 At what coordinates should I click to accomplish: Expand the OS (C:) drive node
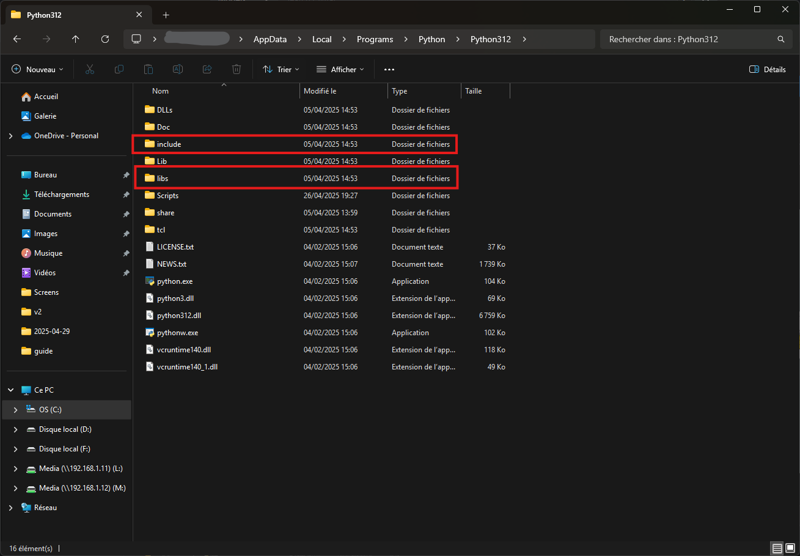pos(15,410)
